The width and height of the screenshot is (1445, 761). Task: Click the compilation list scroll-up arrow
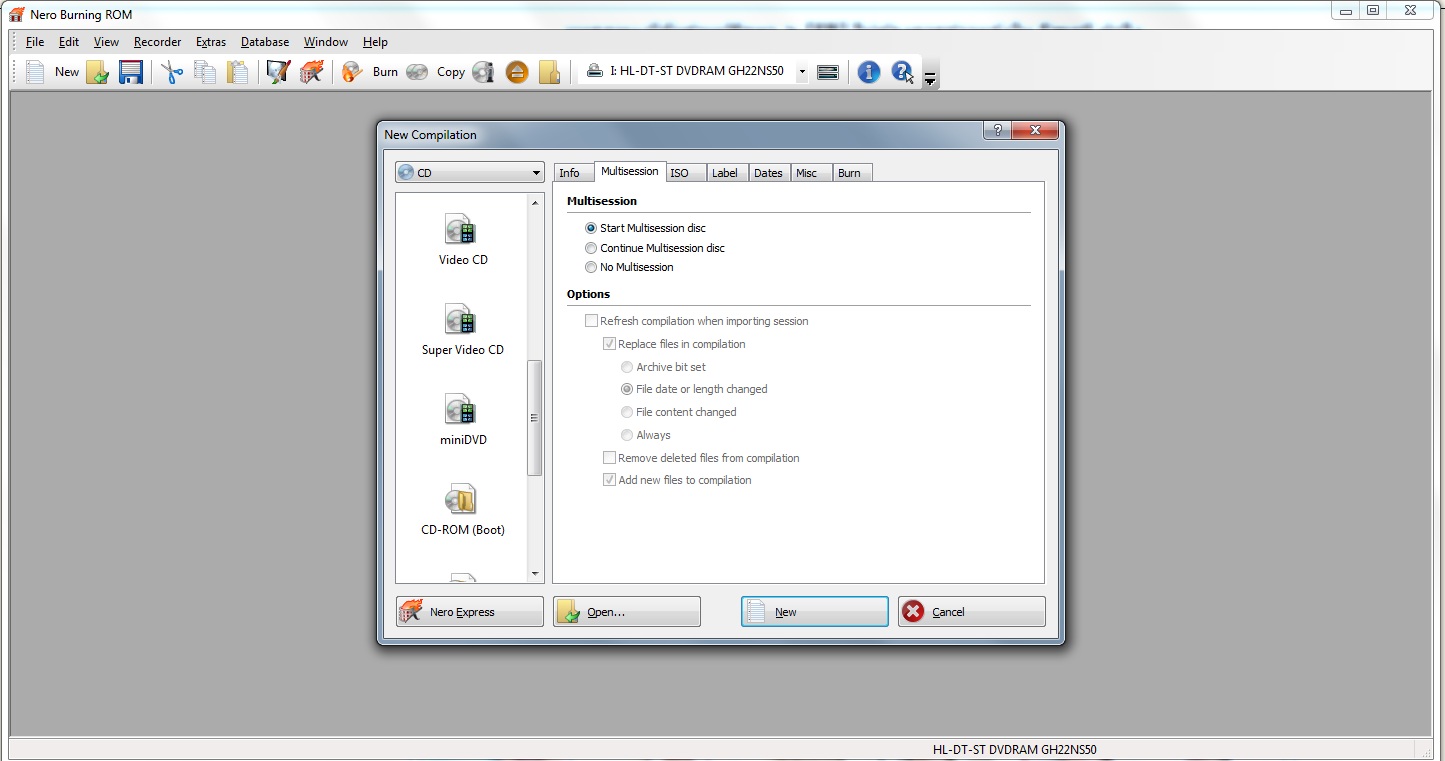(535, 201)
